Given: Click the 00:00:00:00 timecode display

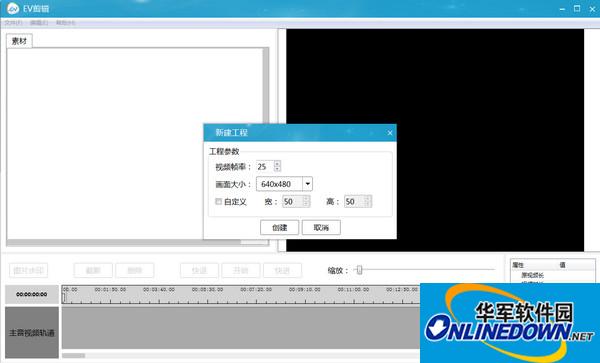Looking at the screenshot, I should click(32, 294).
